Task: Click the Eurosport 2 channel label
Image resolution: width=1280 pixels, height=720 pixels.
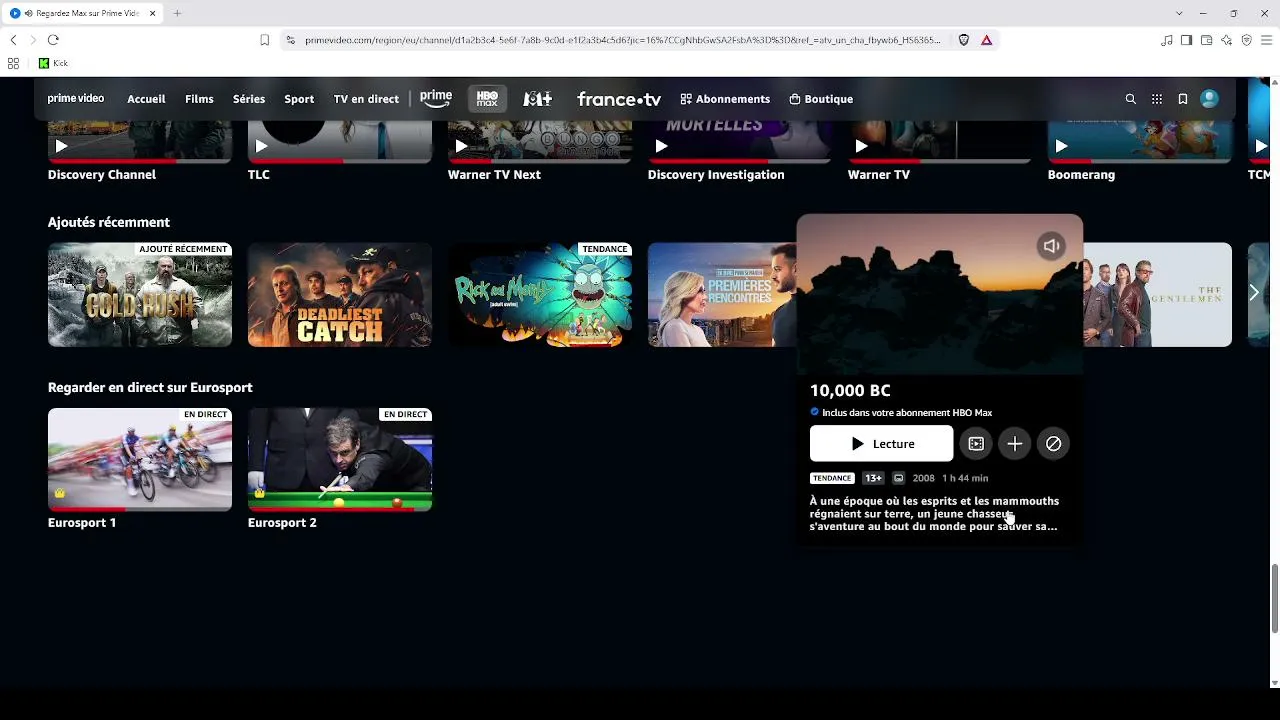Action: (x=282, y=523)
